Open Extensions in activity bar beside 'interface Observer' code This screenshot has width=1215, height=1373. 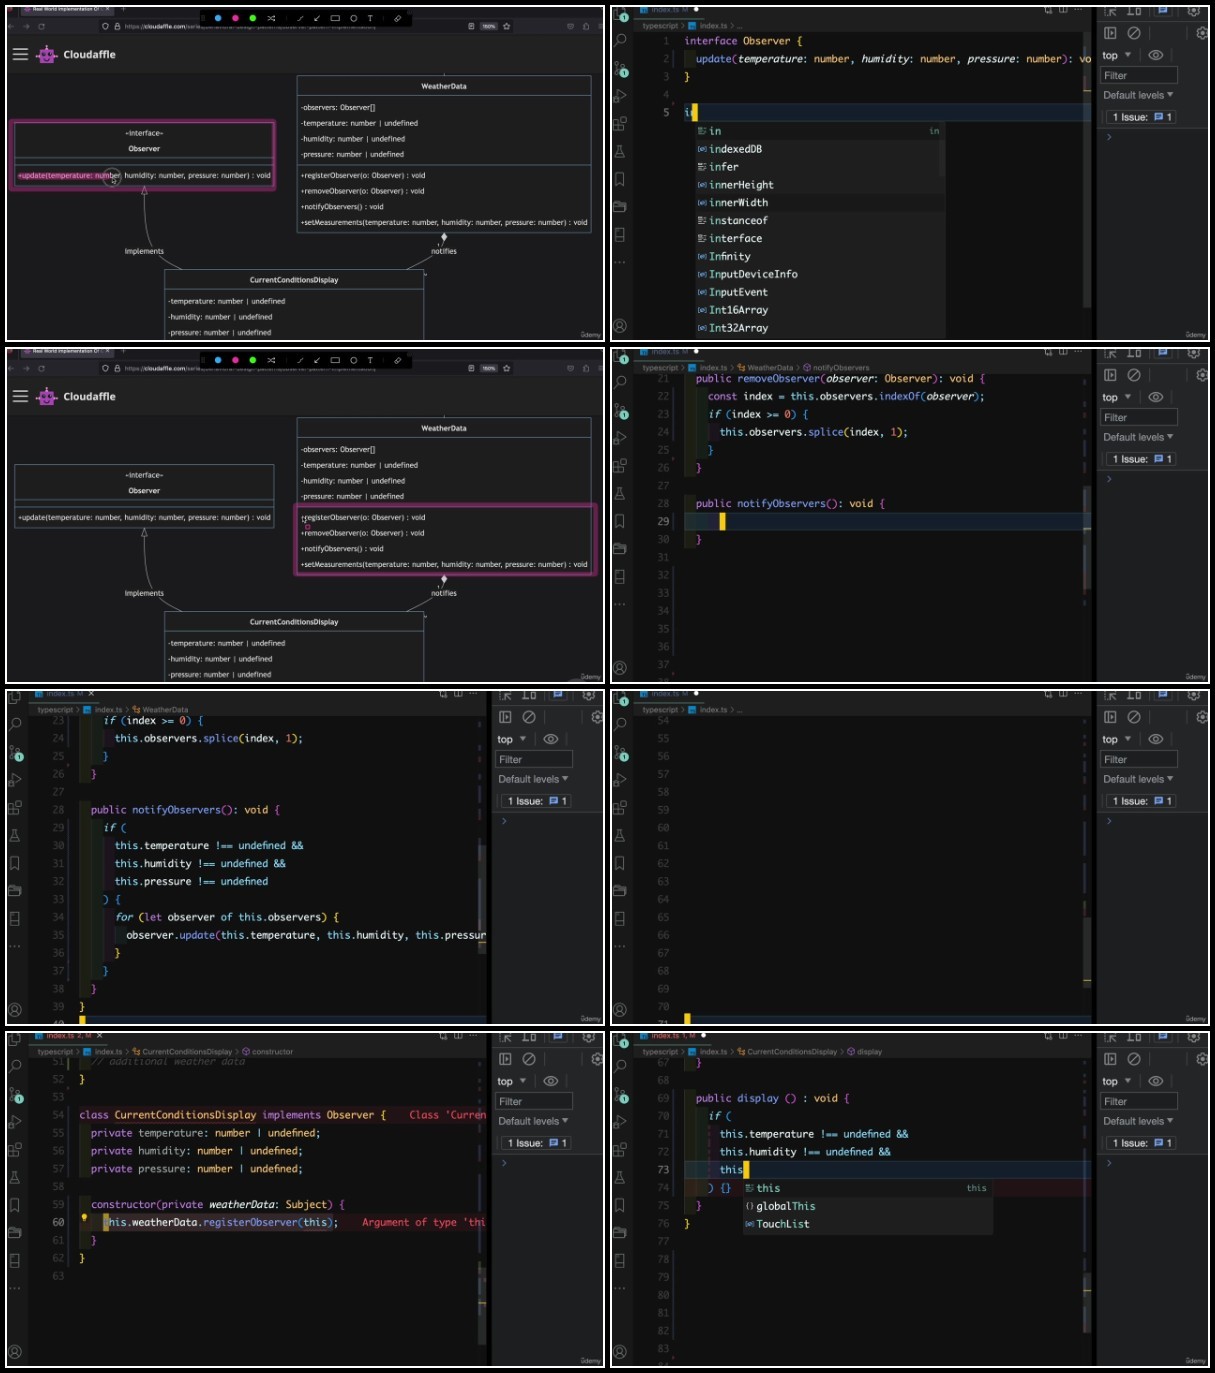620,124
